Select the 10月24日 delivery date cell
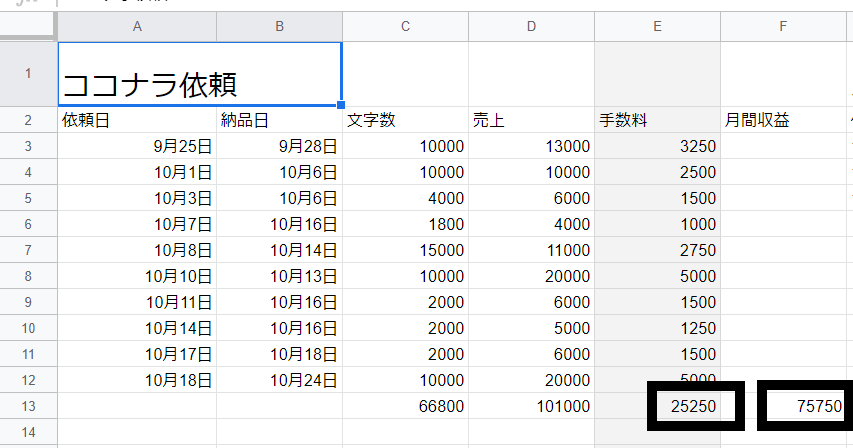 [280, 380]
